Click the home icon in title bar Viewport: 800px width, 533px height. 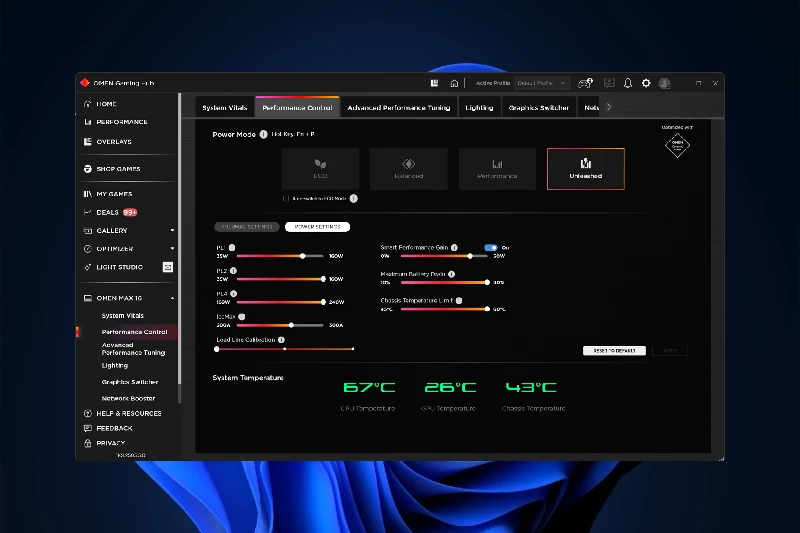coord(454,83)
